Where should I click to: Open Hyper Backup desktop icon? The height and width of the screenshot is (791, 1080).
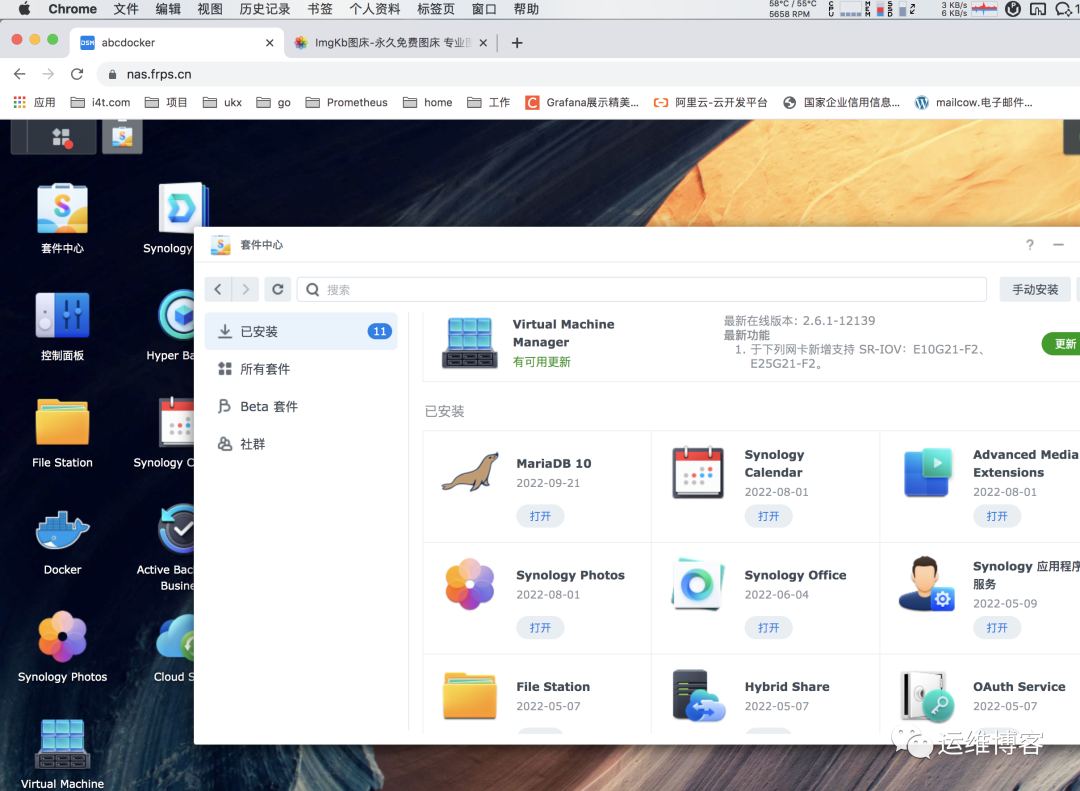coord(177,315)
